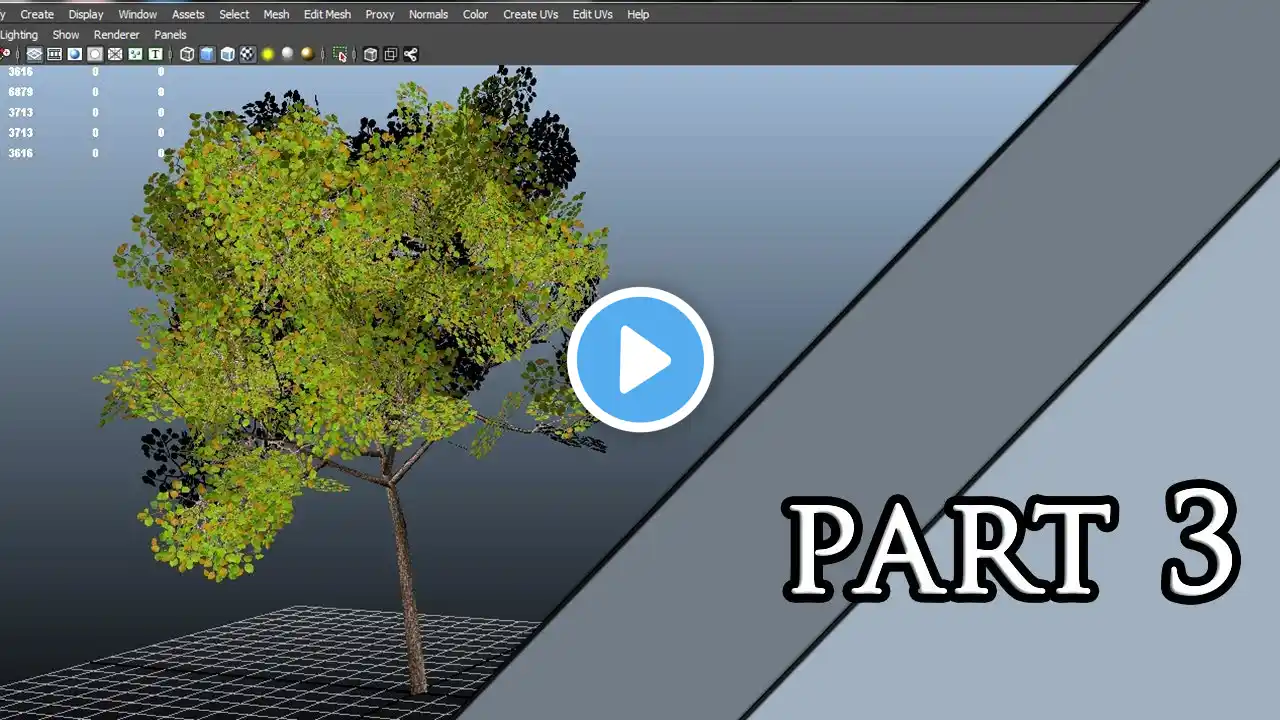Select the smooth shade all blue cube
The image size is (1280, 720).
pos(207,54)
